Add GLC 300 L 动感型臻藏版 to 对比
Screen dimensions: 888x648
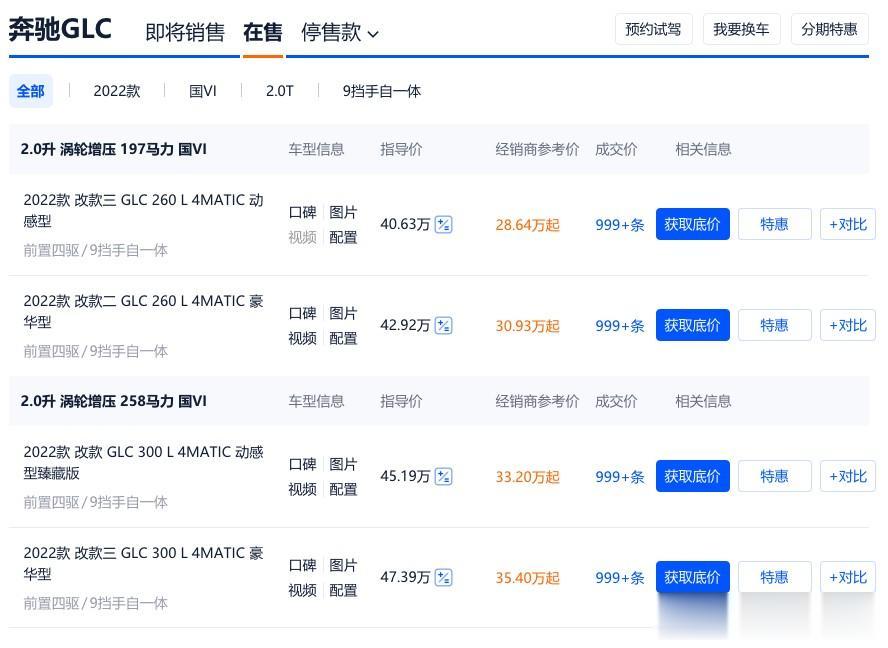pos(848,476)
